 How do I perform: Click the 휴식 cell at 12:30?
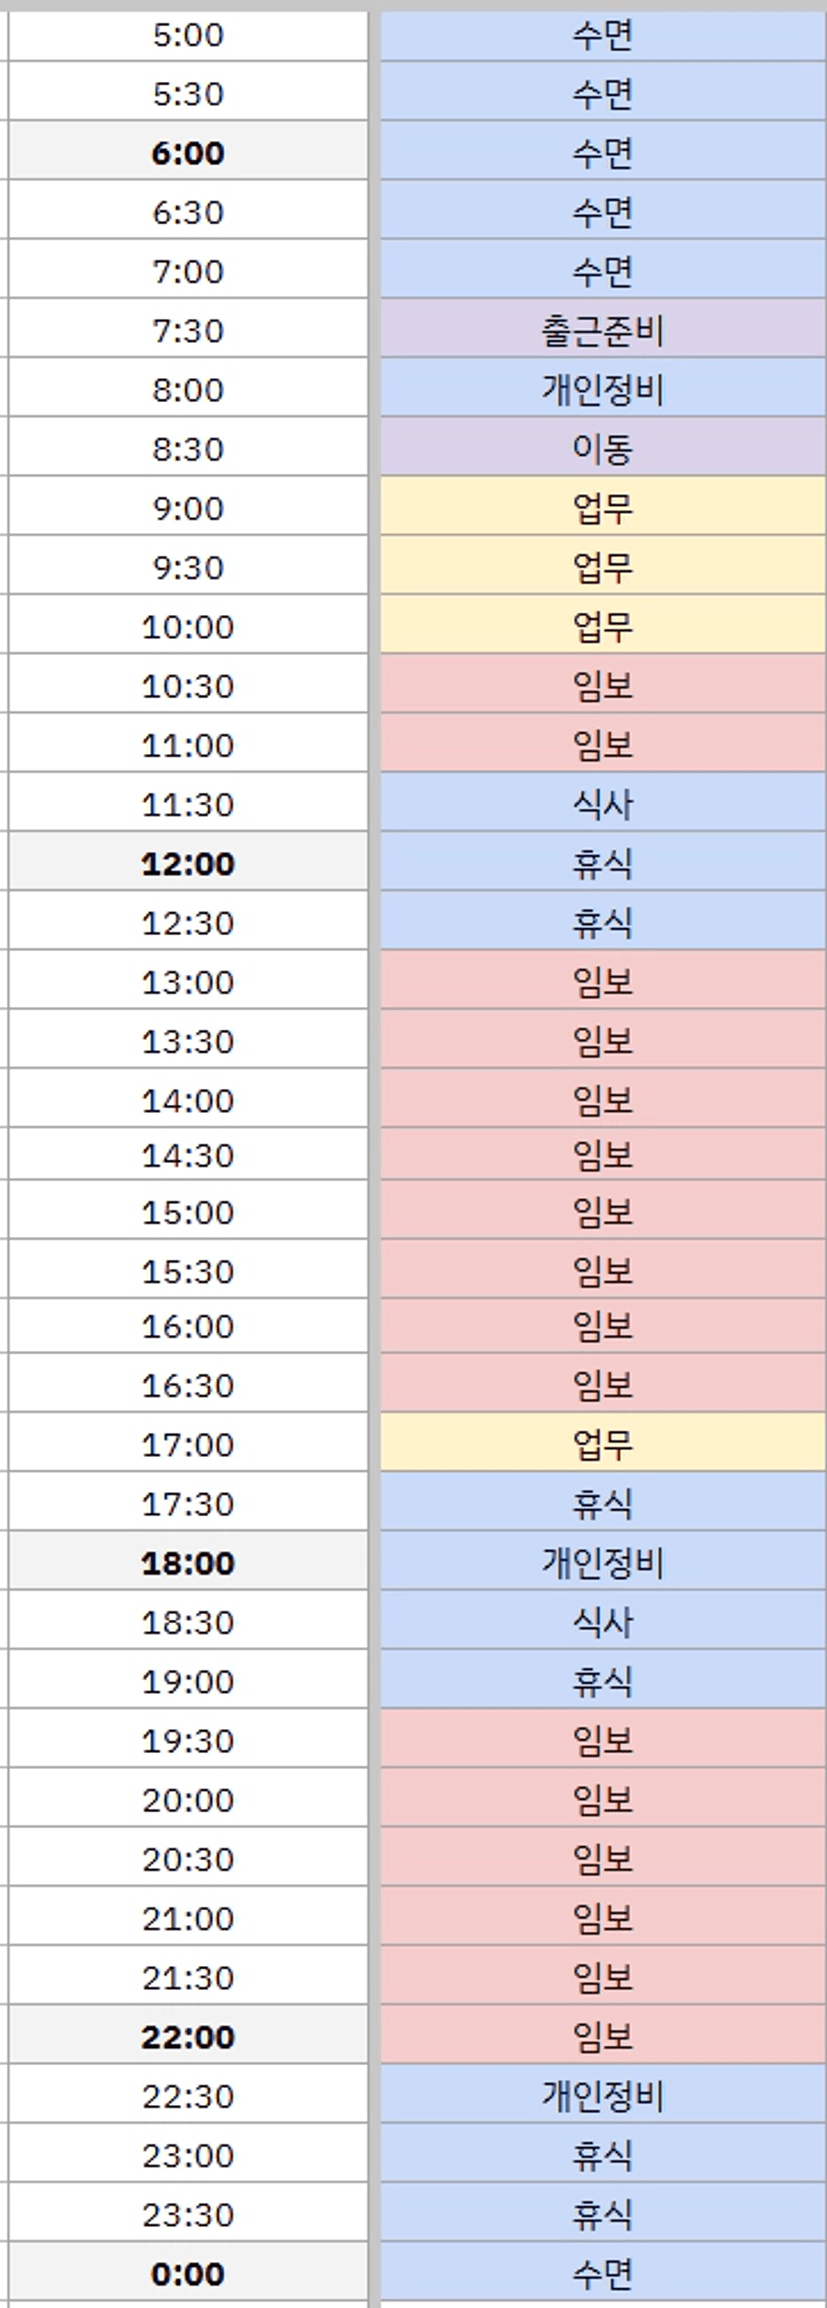[x=602, y=922]
